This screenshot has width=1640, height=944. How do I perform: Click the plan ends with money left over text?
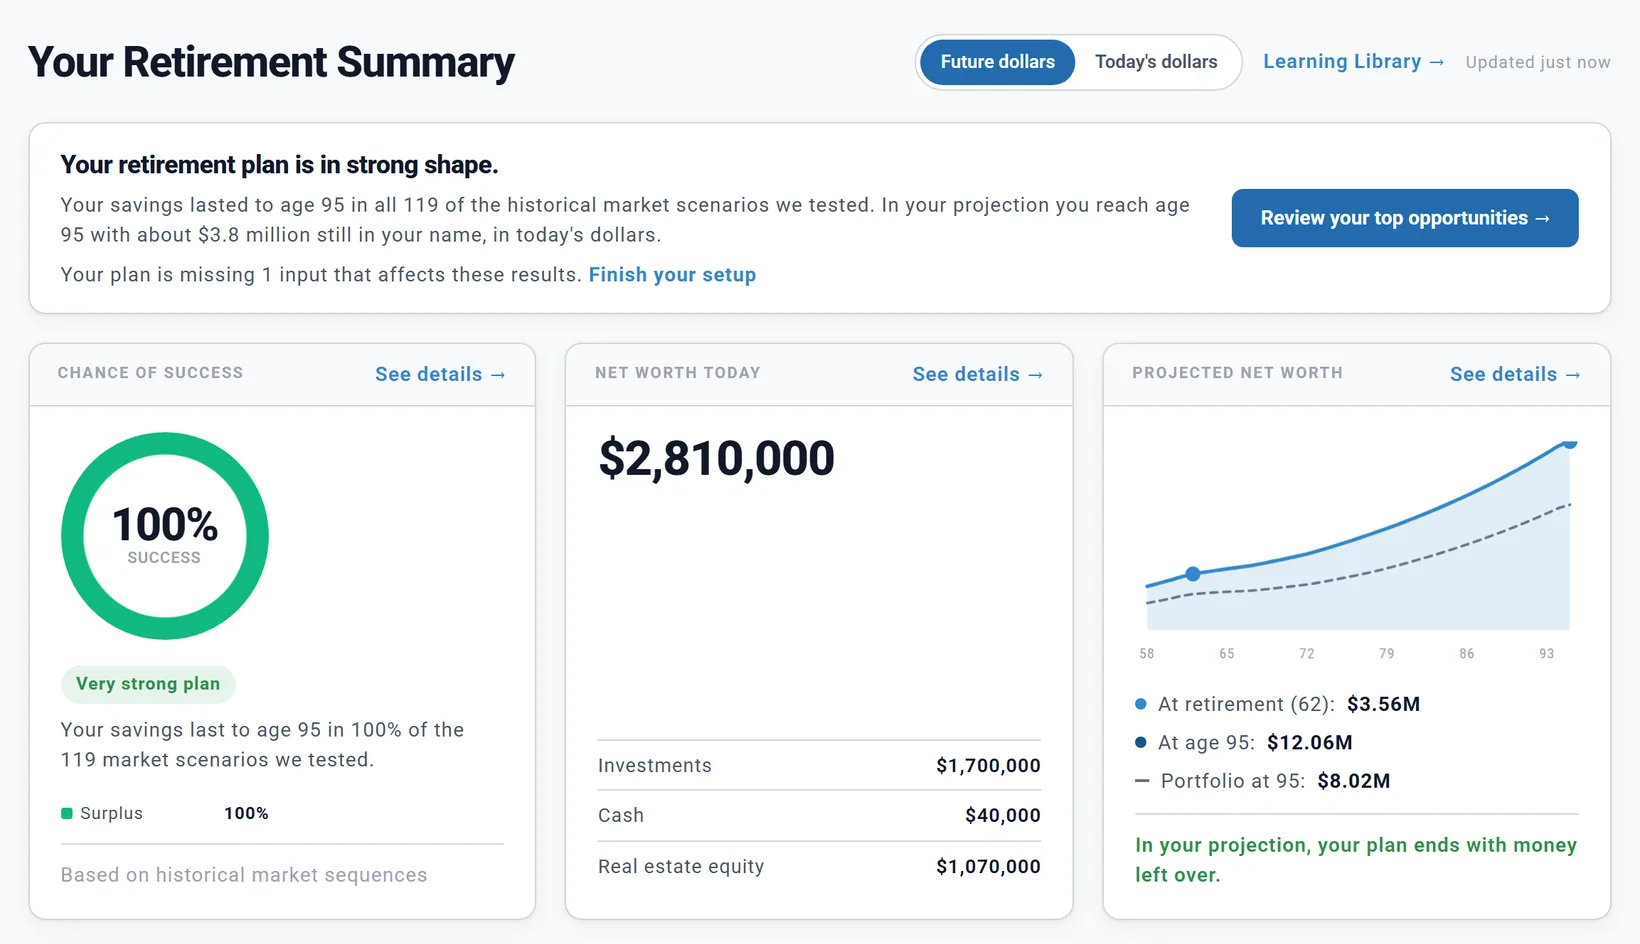pos(1356,860)
